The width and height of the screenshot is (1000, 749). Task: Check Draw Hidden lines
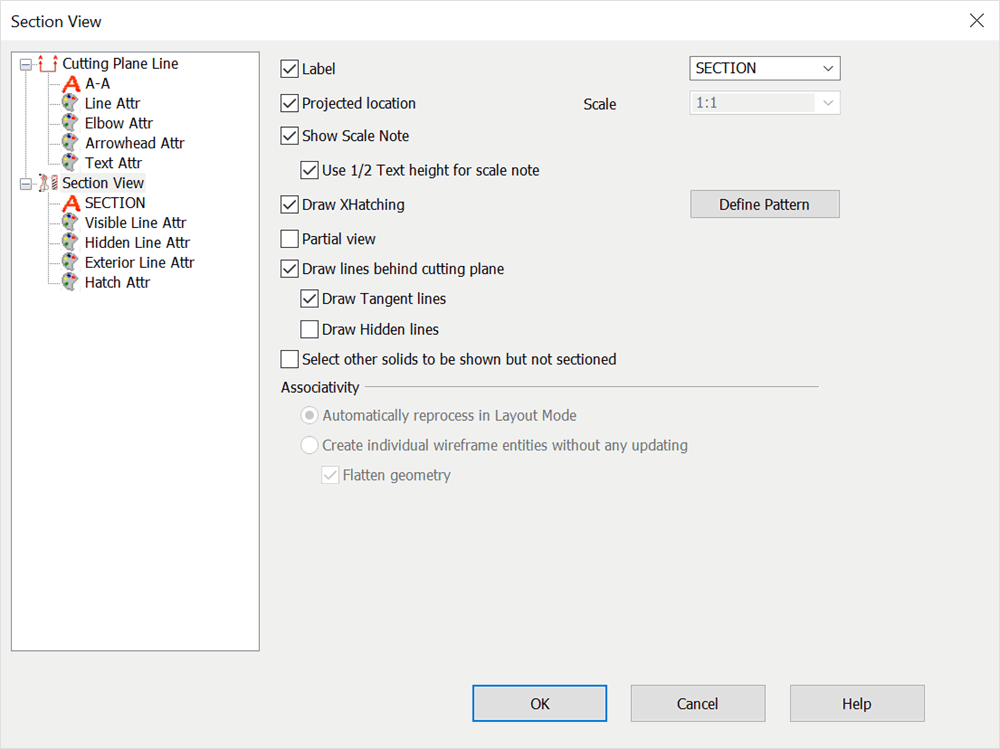click(309, 329)
